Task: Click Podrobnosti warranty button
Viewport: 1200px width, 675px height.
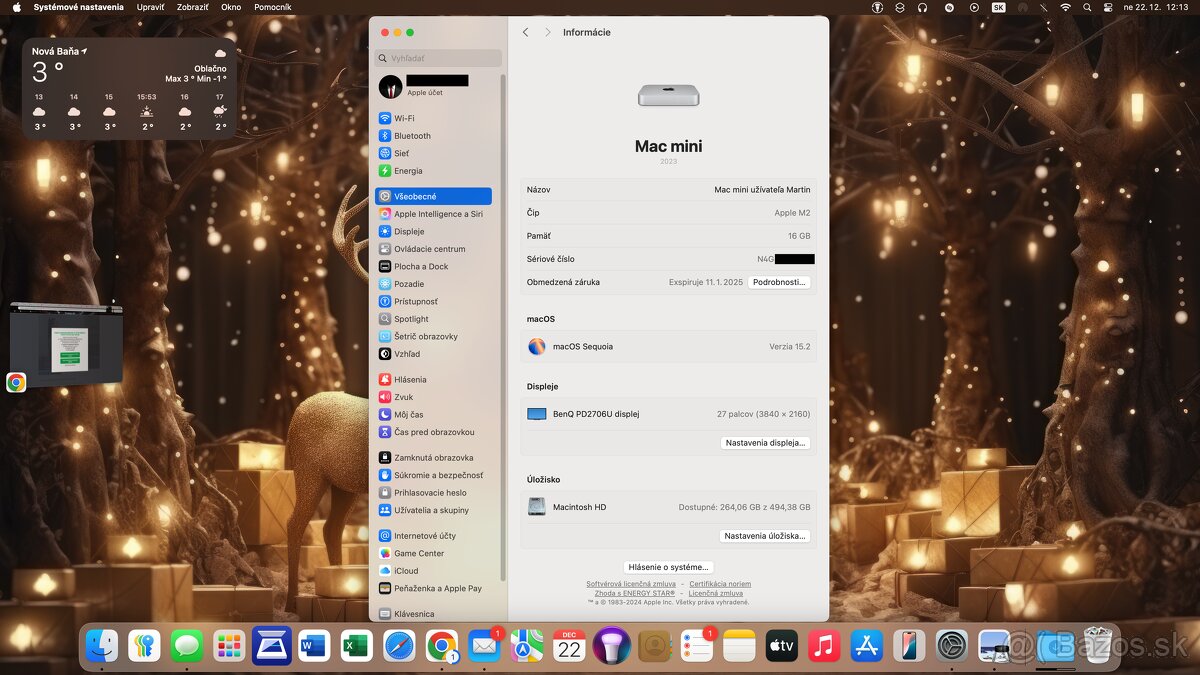Action: (779, 282)
